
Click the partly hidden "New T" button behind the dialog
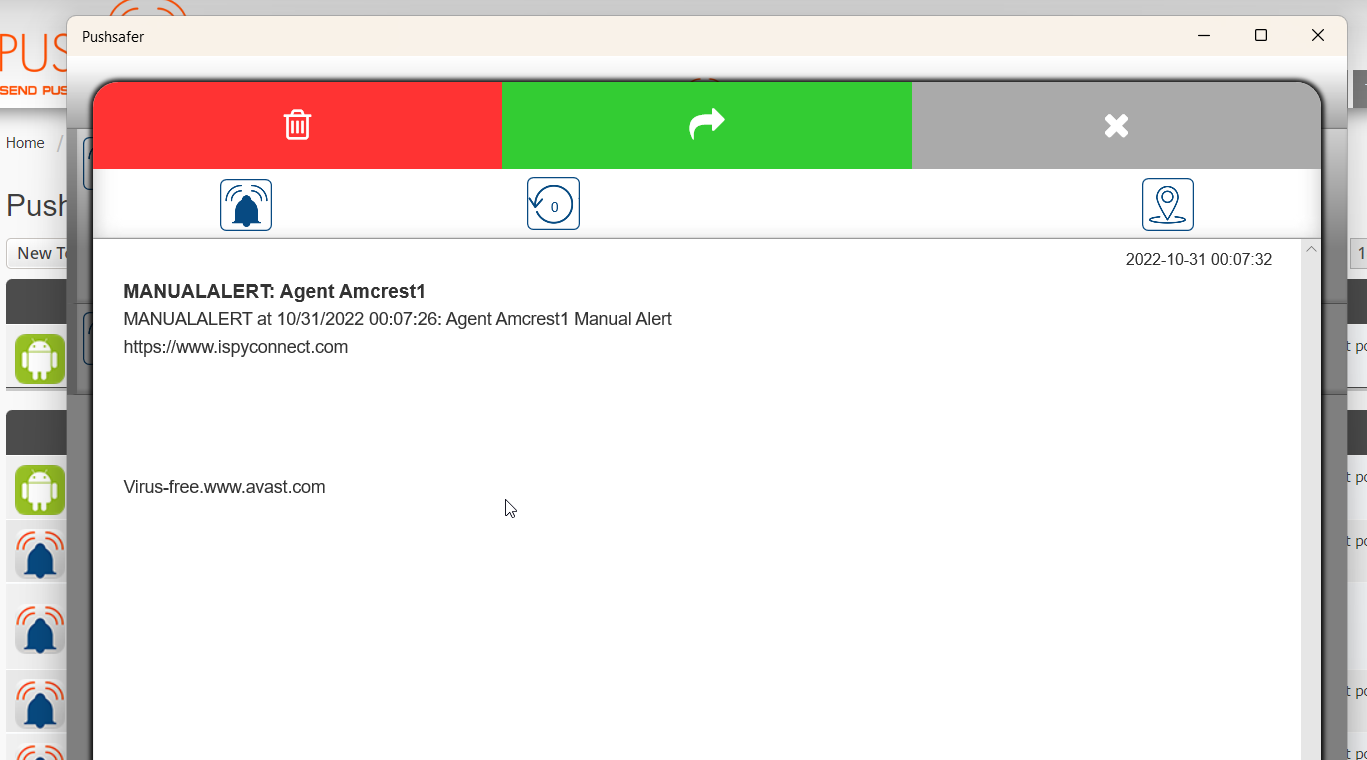click(x=36, y=253)
